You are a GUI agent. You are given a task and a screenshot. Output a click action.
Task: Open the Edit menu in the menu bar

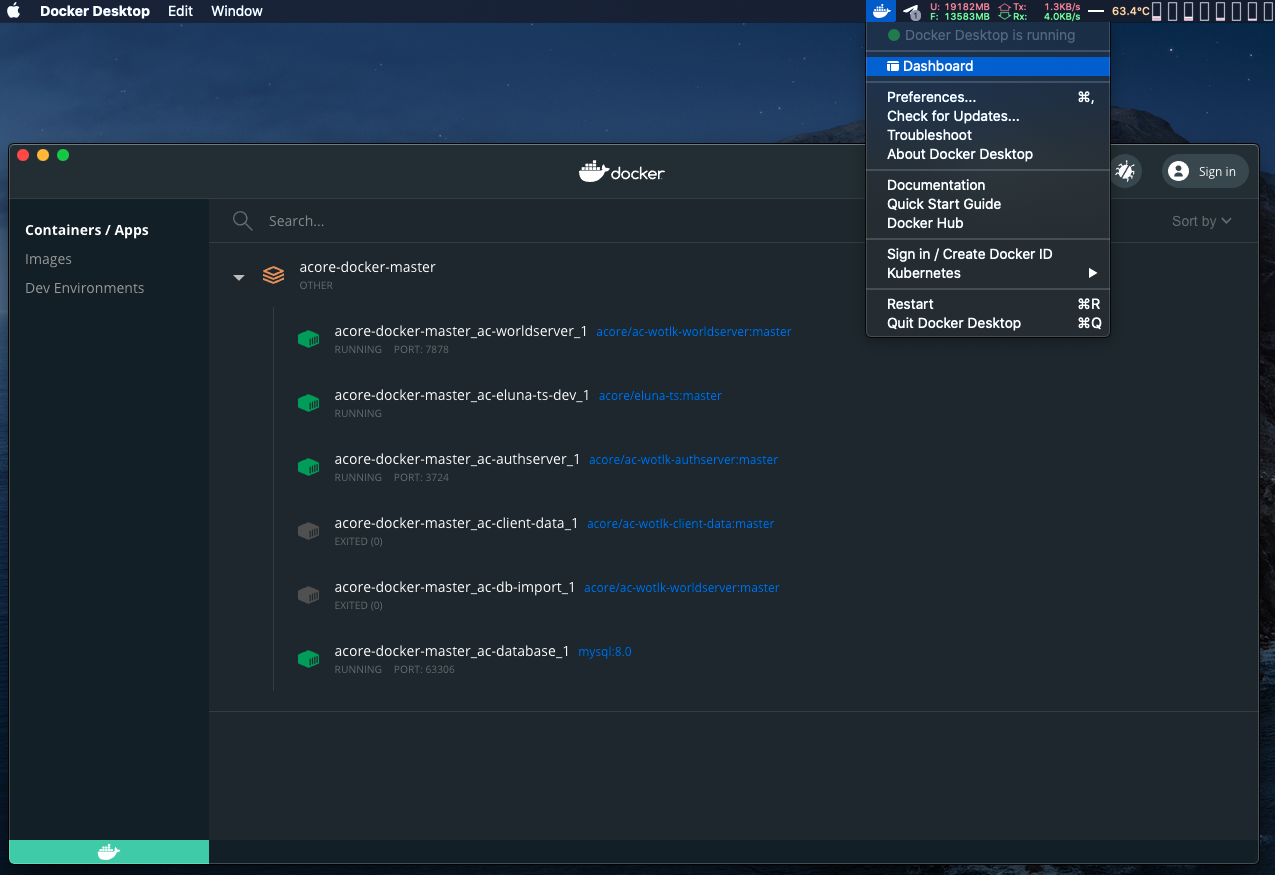pyautogui.click(x=180, y=11)
